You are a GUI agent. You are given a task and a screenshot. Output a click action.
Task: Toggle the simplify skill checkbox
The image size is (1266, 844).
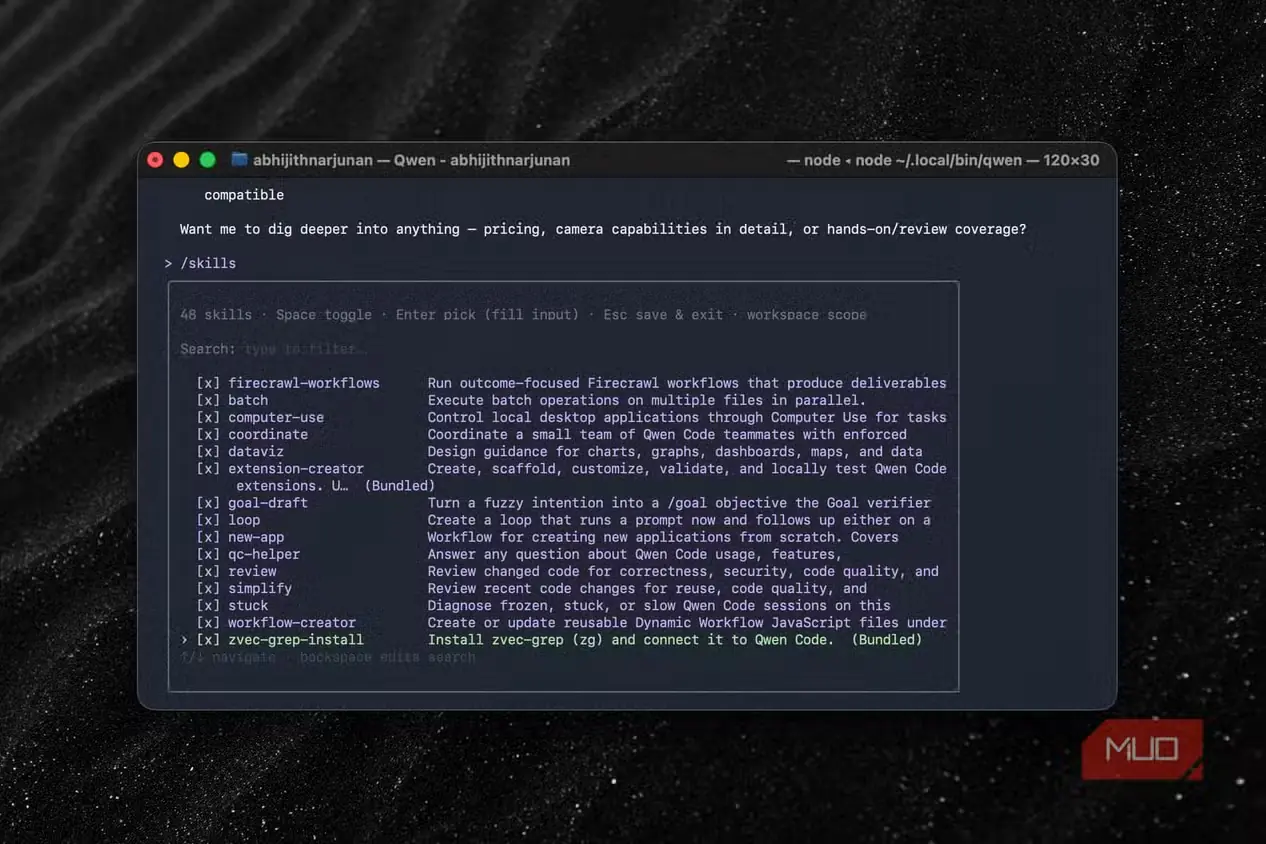(x=208, y=588)
